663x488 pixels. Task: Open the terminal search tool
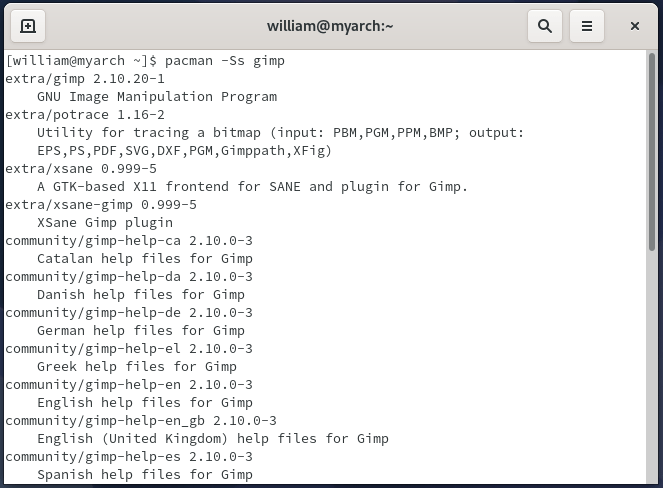click(x=545, y=26)
